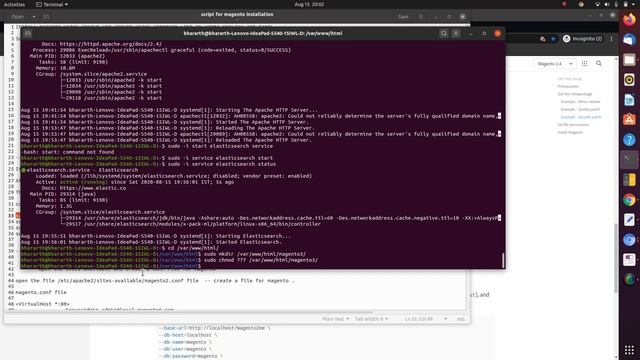Image resolution: width=640 pixels, height=360 pixels.
Task: Click the '--db-host=localhost' line on the web page
Action: [188, 335]
